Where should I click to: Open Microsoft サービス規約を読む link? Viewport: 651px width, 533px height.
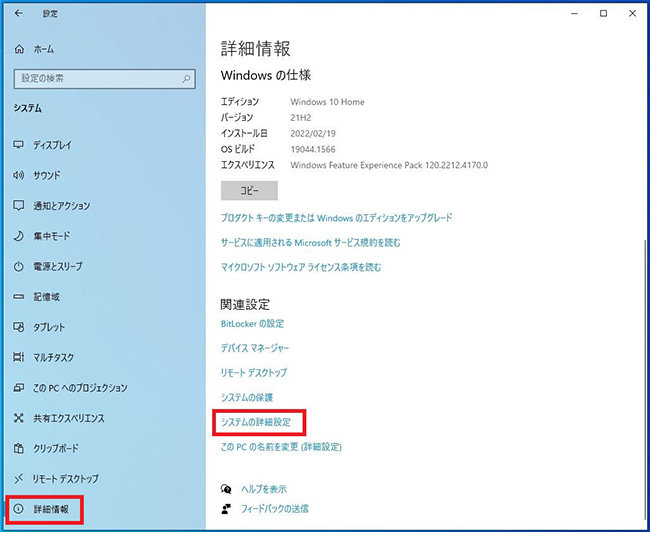(x=311, y=242)
